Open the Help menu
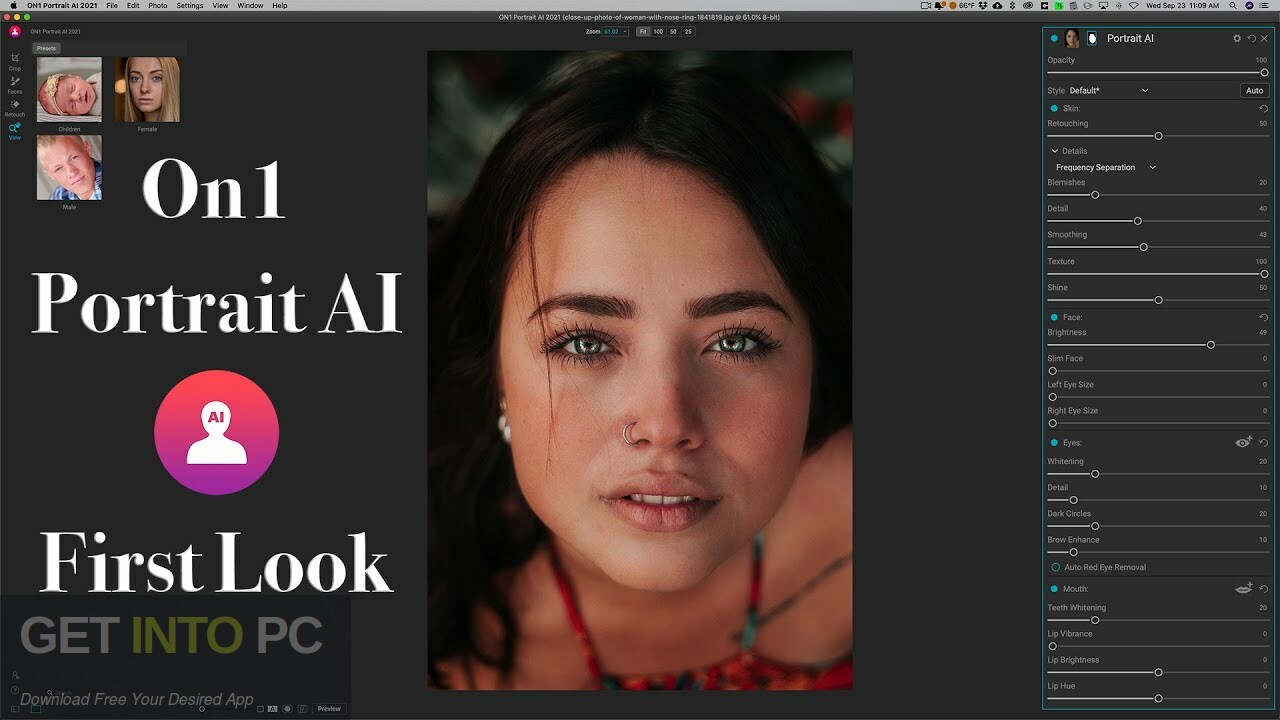This screenshot has height=720, width=1280. (x=280, y=6)
